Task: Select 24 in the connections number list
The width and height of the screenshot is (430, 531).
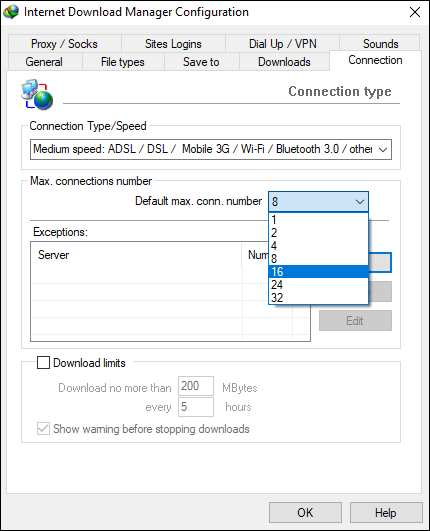Action: click(318, 284)
